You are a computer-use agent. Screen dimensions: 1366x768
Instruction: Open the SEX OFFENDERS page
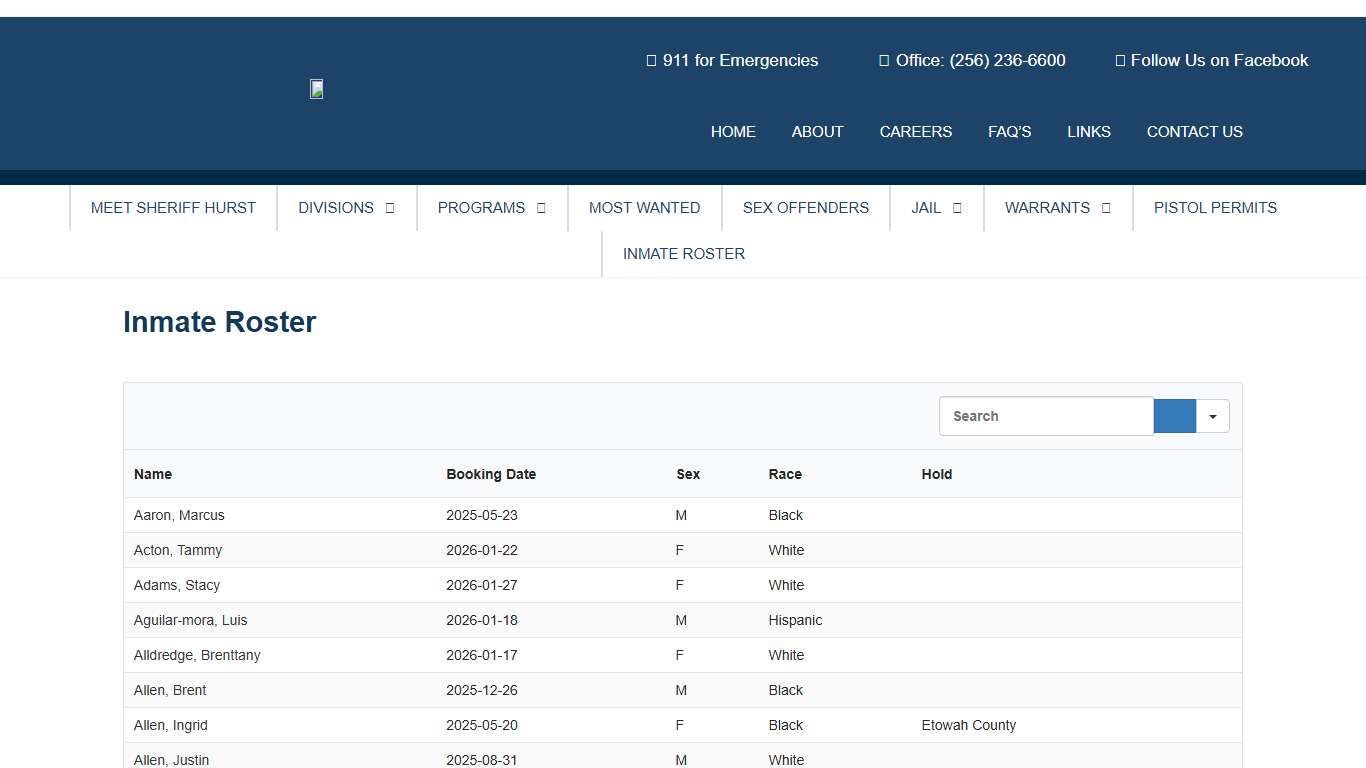[x=805, y=207]
